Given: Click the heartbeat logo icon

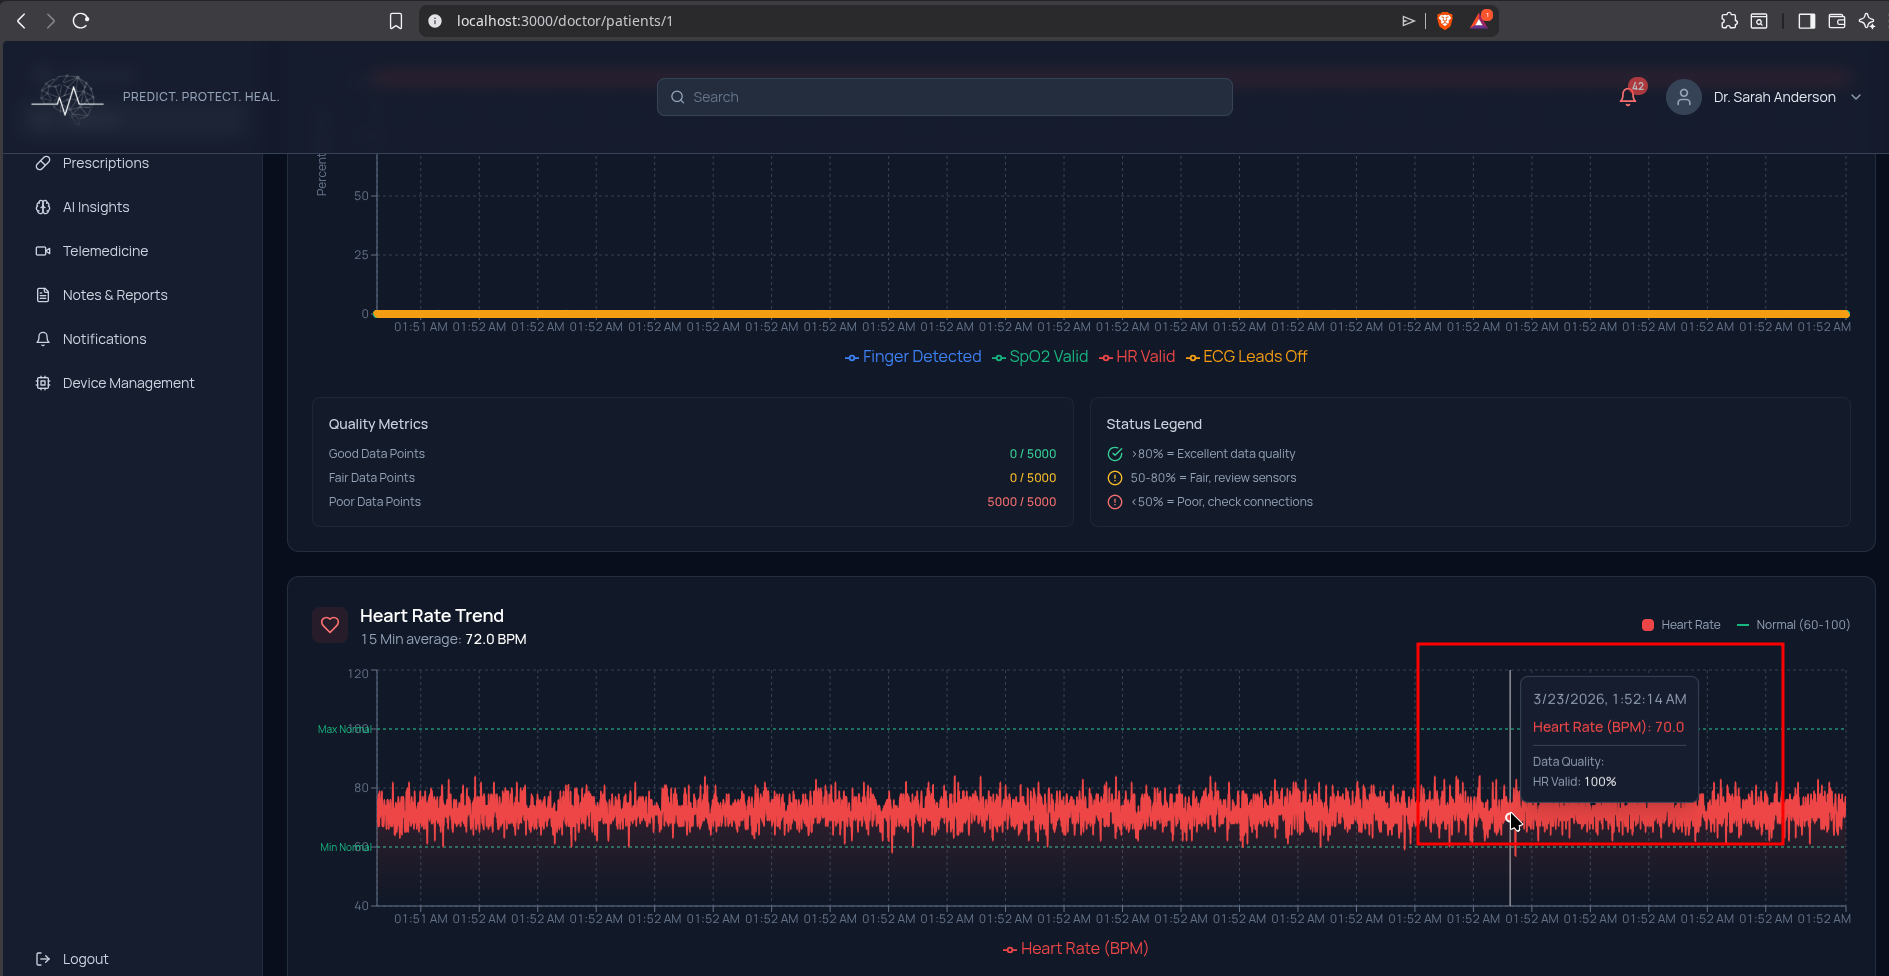Looking at the screenshot, I should click(x=67, y=98).
